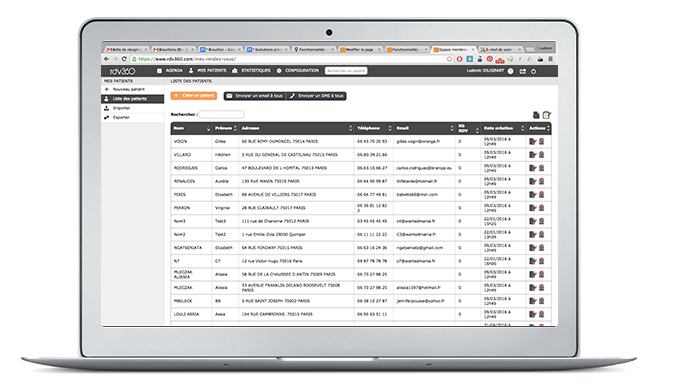Click the help question mark icon in header
Image resolution: width=680 pixels, height=390 pixels.
(x=510, y=71)
